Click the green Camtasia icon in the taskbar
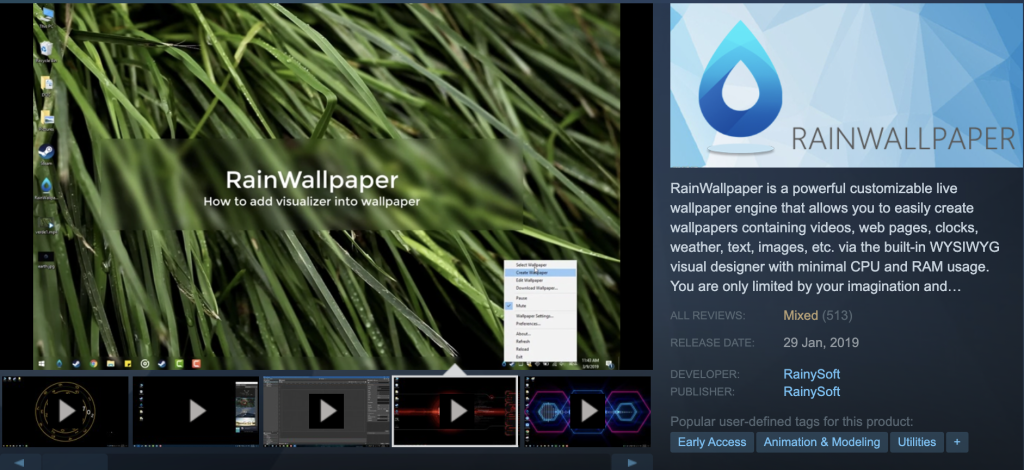The height and width of the screenshot is (470, 1024). 179,364
